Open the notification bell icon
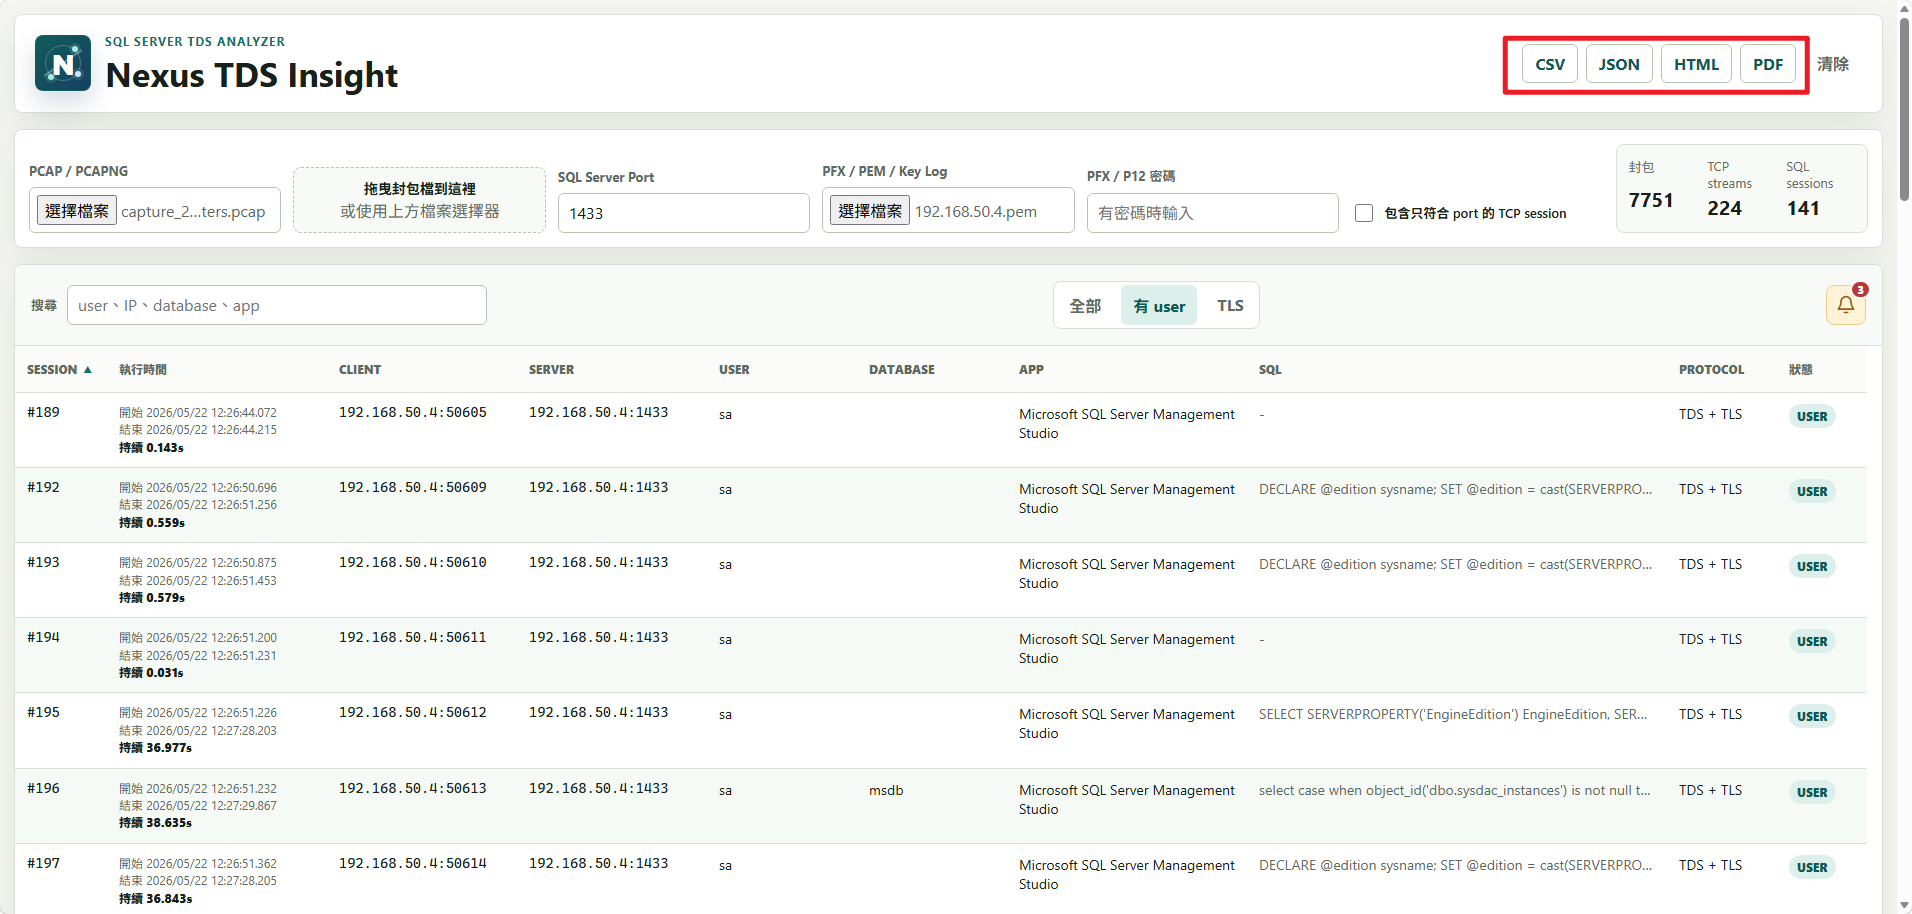Image resolution: width=1912 pixels, height=914 pixels. [1845, 305]
